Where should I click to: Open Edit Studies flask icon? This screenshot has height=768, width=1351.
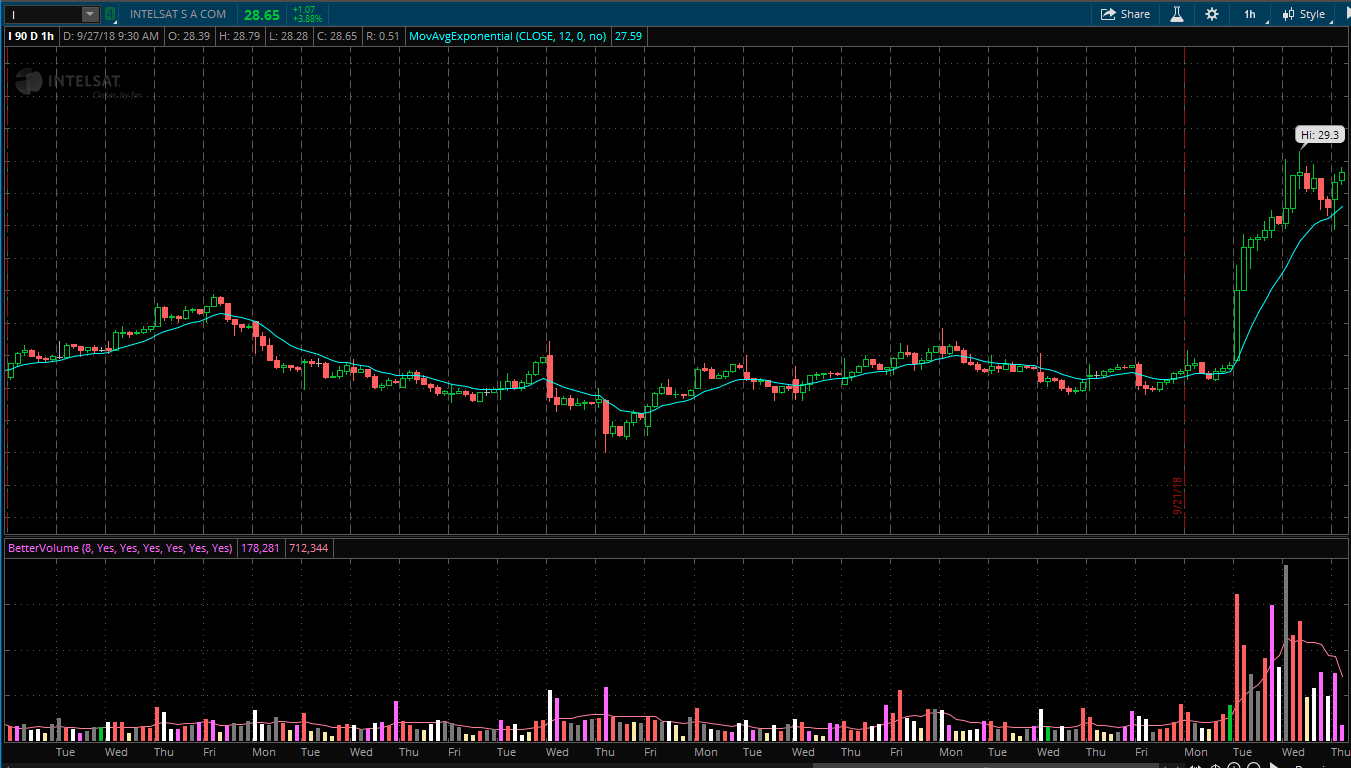click(1177, 14)
